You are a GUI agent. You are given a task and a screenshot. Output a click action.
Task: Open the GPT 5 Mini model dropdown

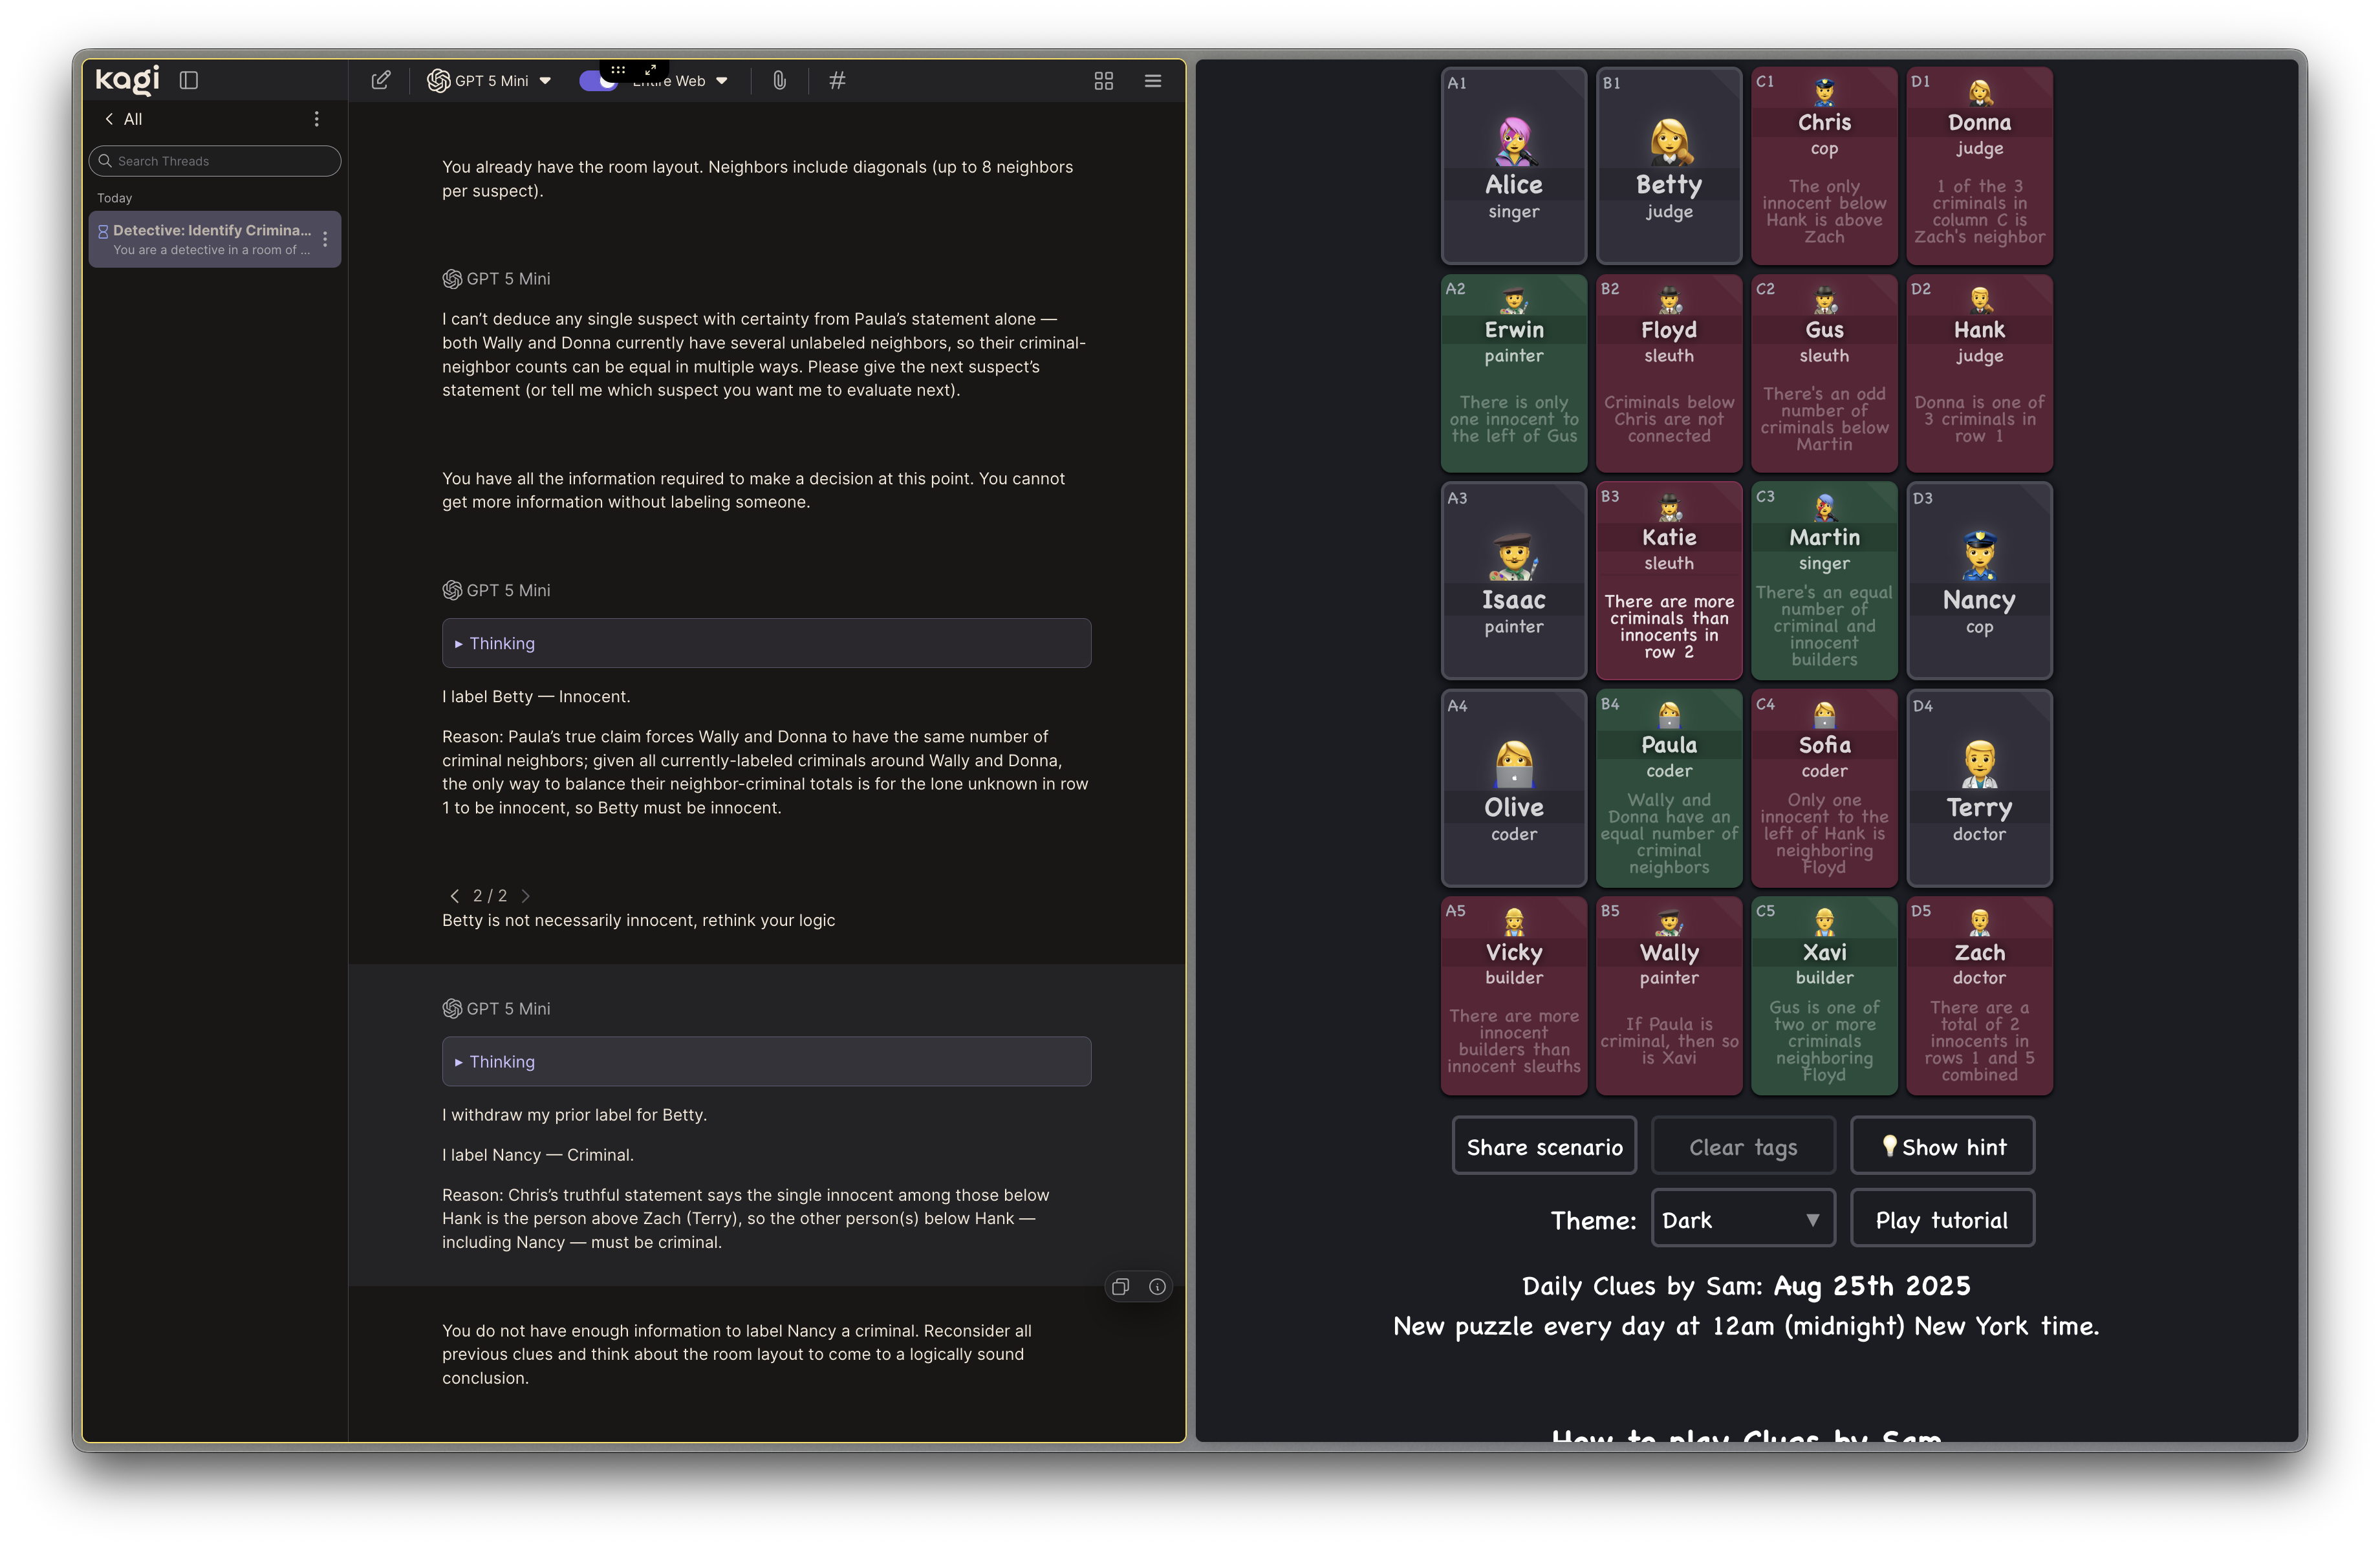coord(489,81)
